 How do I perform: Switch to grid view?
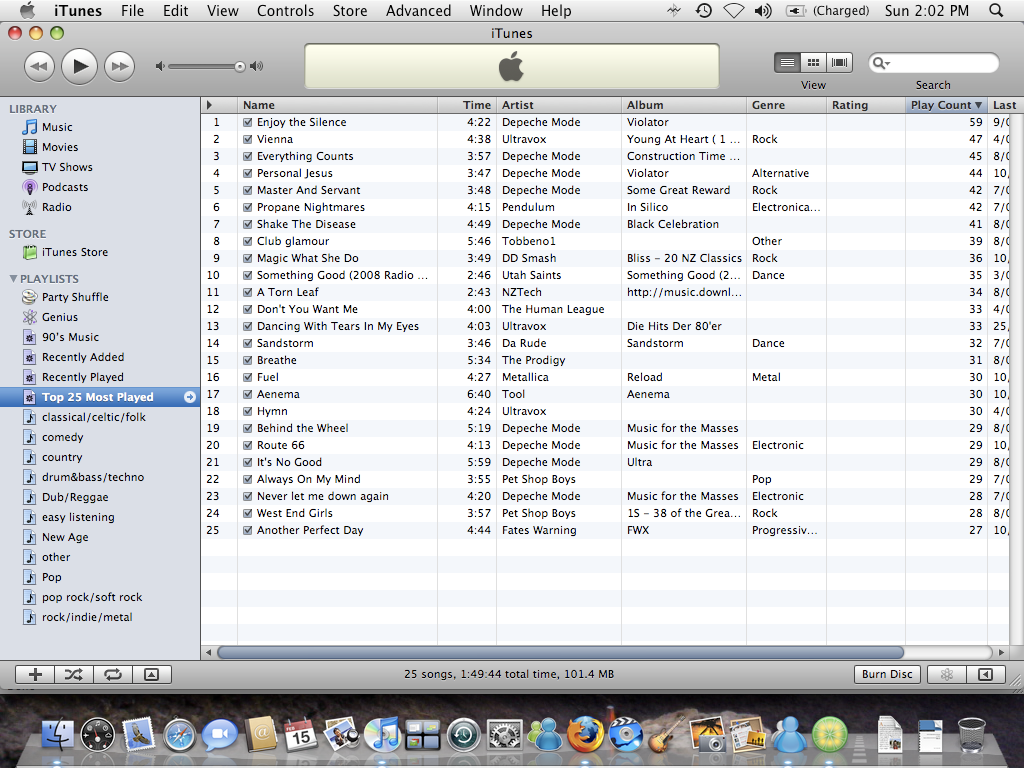[813, 63]
